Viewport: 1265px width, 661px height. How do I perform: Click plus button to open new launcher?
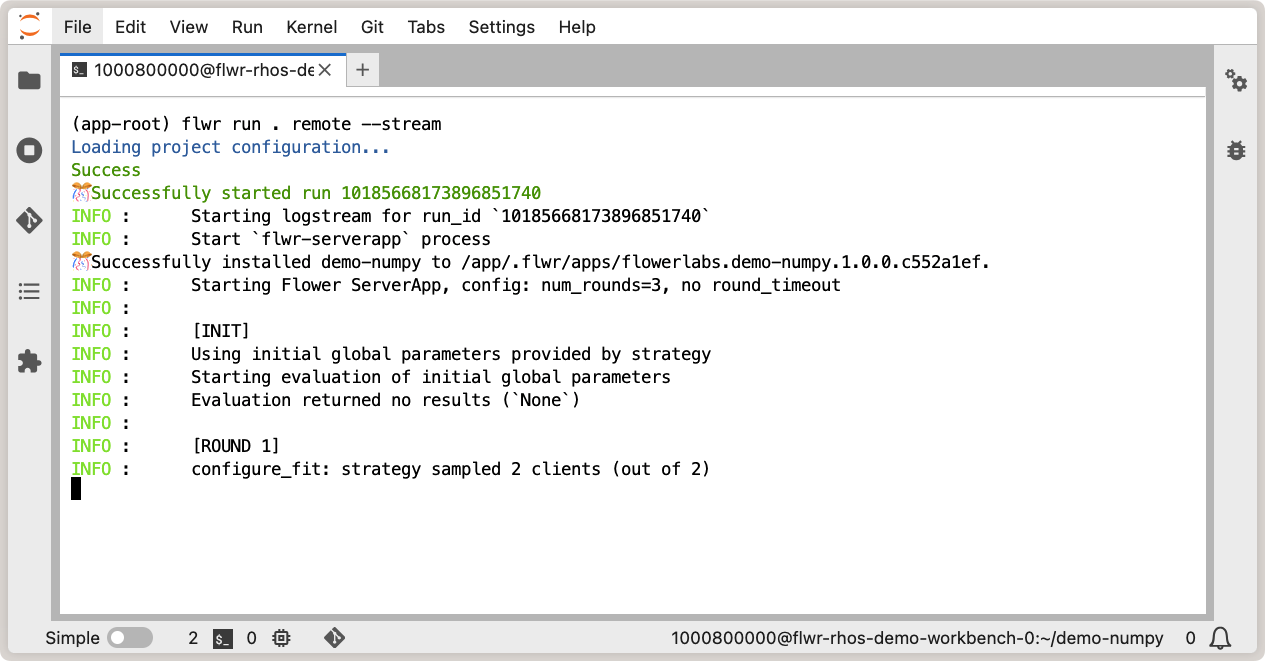click(362, 70)
